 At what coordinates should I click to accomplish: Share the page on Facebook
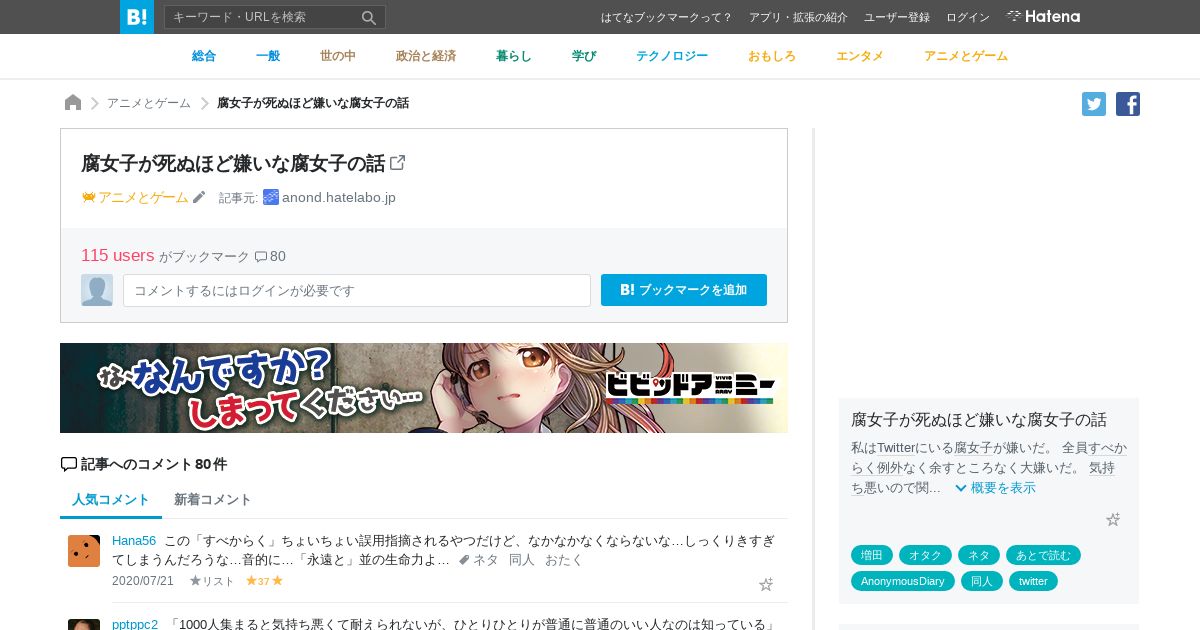point(1128,104)
